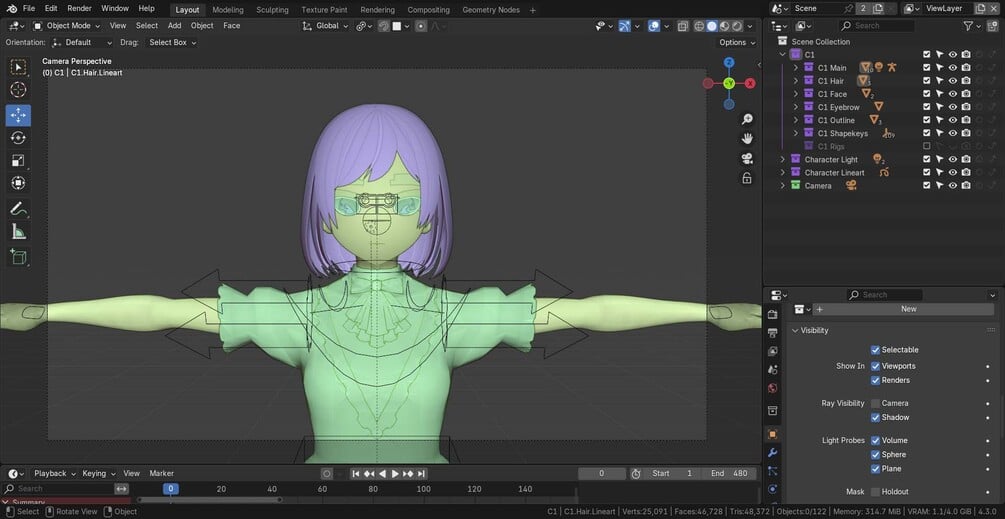Switch to the Sculpting workspace tab
The width and height of the screenshot is (1005, 519).
272,10
